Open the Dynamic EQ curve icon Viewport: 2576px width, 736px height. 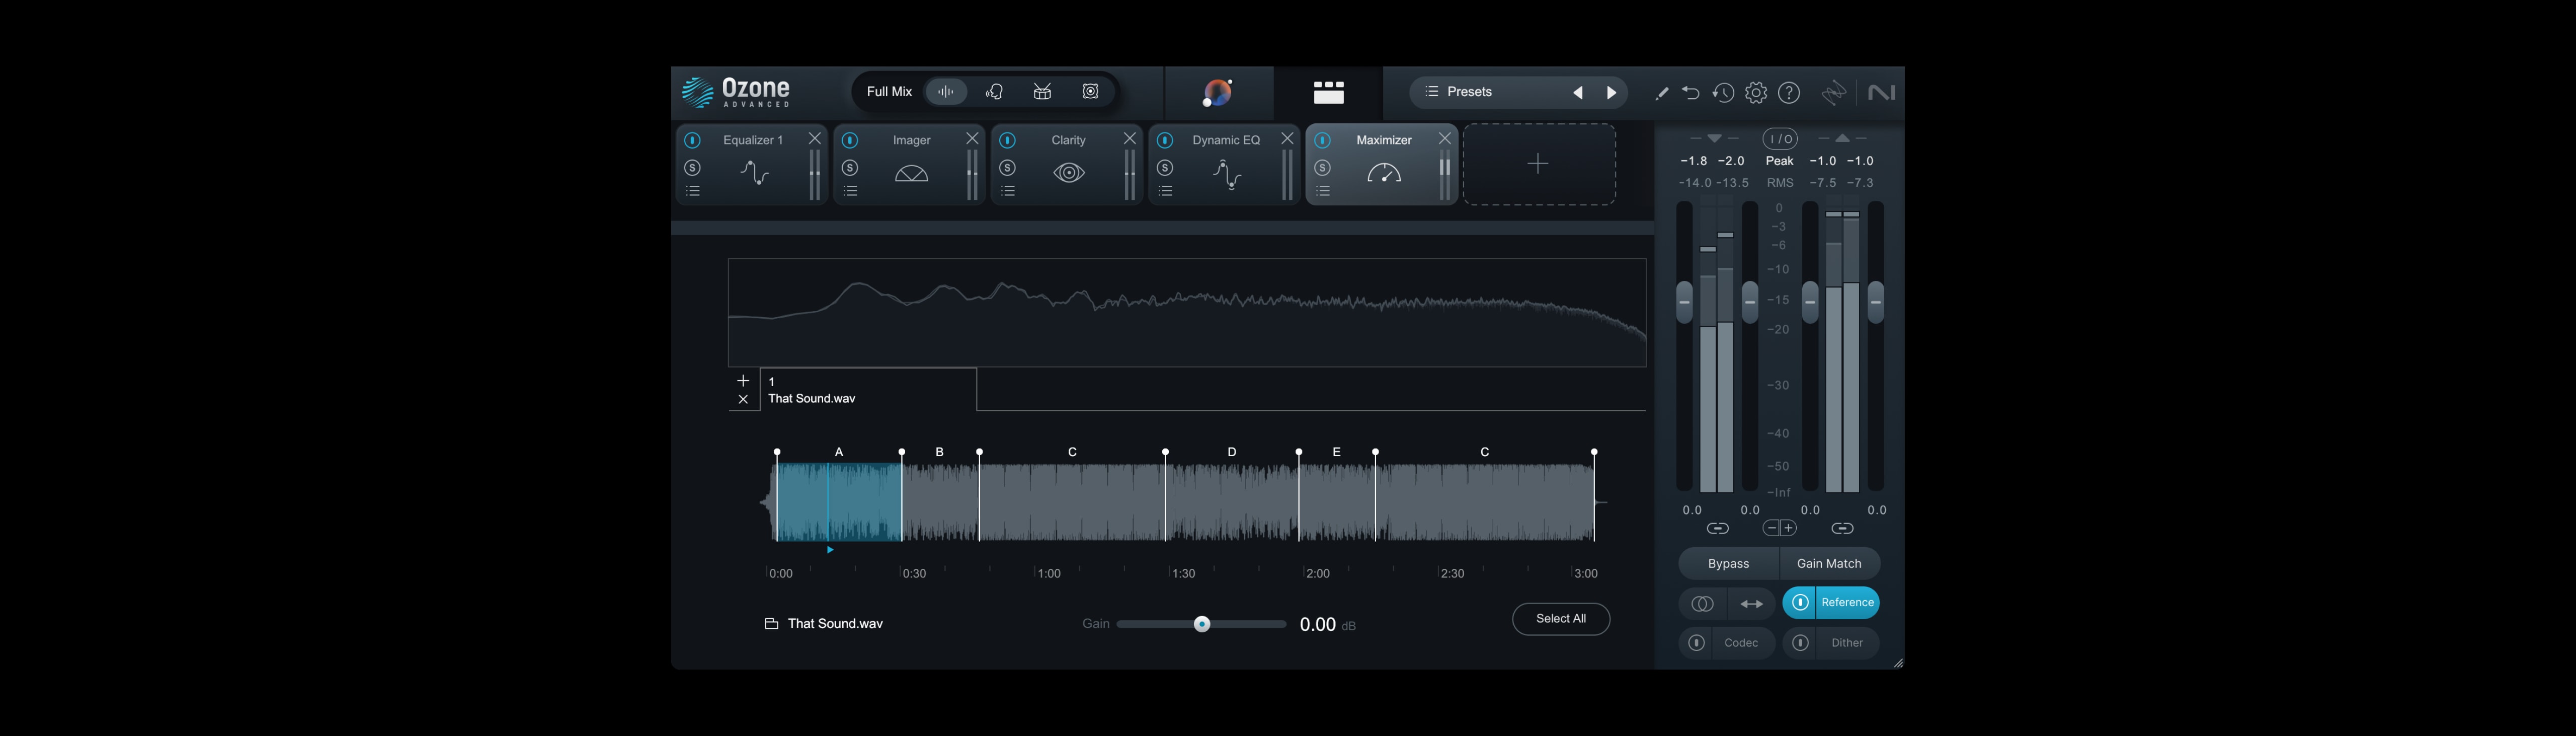pos(1226,174)
